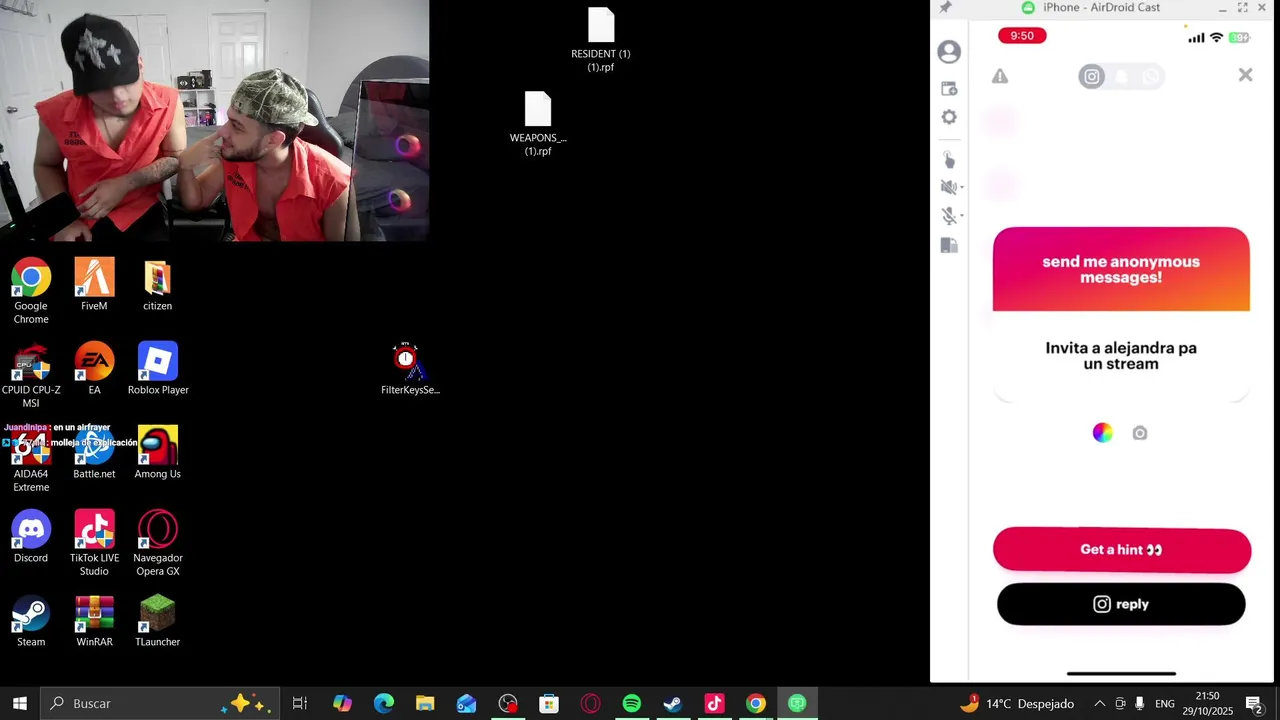Open File Explorer in taskbar
1280x720 pixels.
click(425, 703)
